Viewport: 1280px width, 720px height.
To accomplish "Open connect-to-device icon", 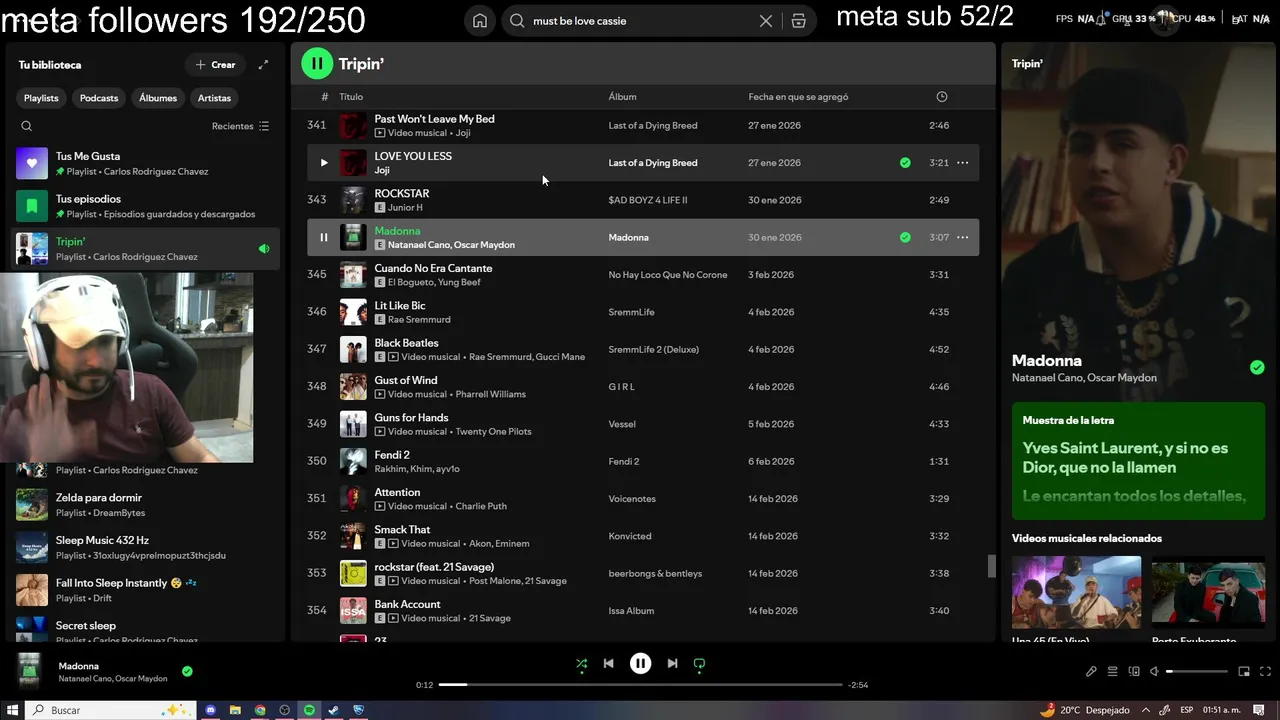I will (1134, 672).
